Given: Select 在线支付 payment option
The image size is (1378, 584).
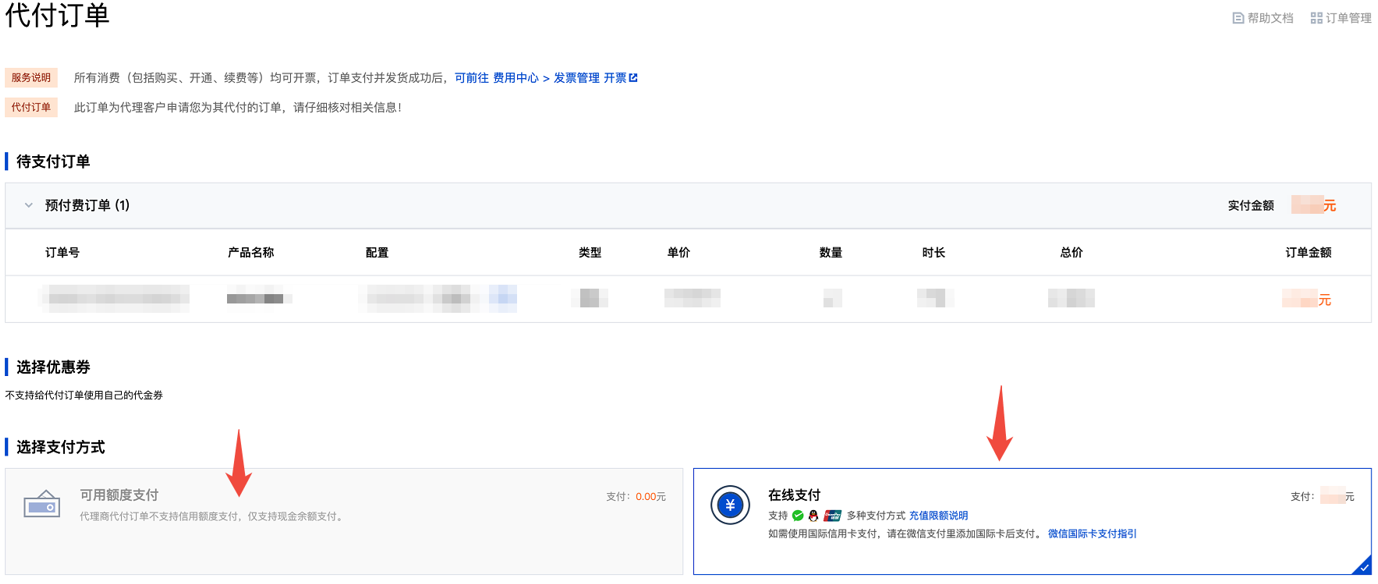Looking at the screenshot, I should (x=1032, y=521).
